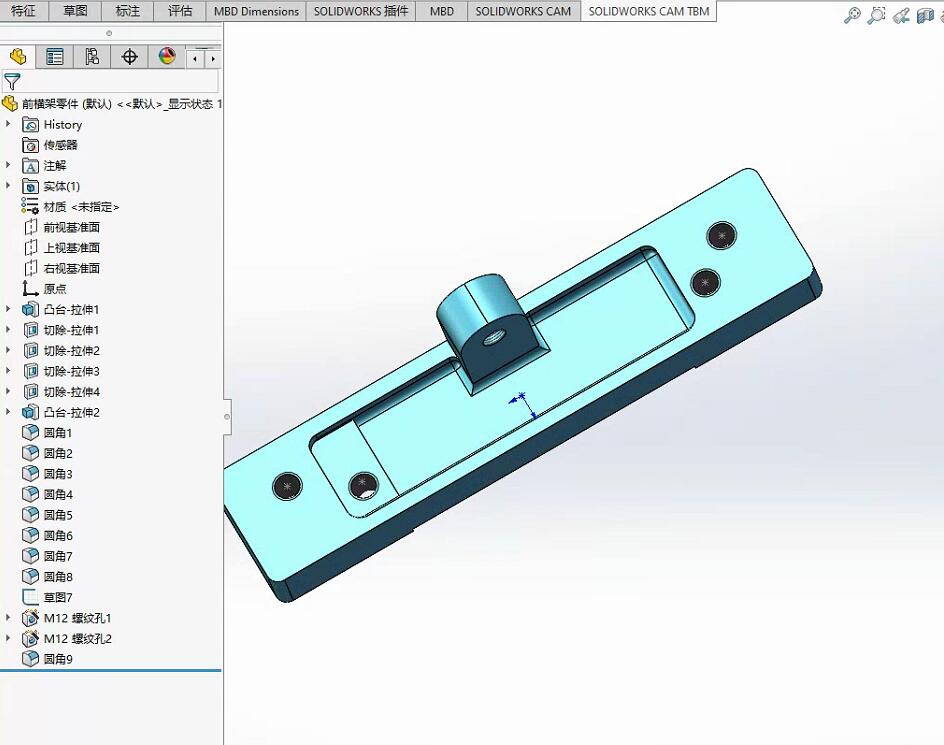Open the SOLIDWORKS CAM tab
The image size is (944, 745).
523,11
